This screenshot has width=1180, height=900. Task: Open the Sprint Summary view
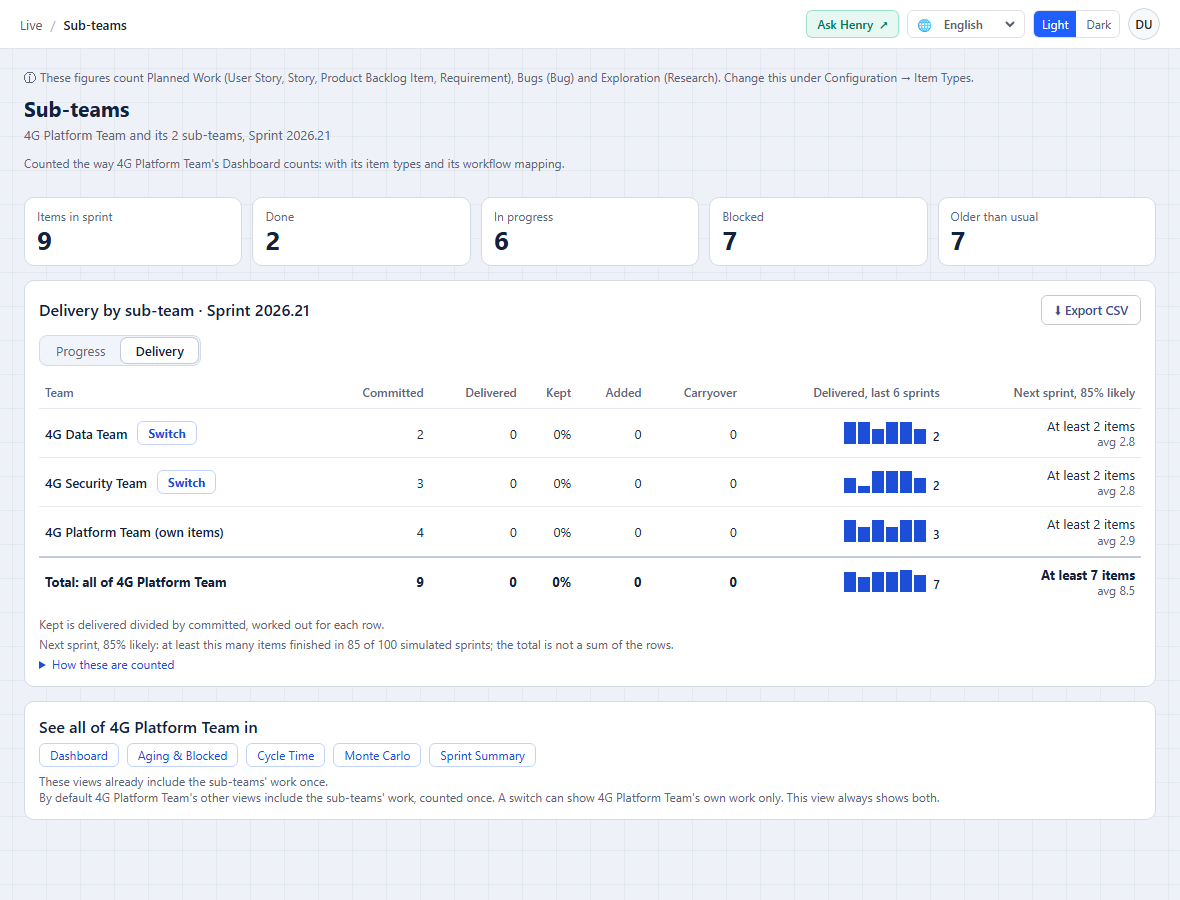tap(482, 756)
